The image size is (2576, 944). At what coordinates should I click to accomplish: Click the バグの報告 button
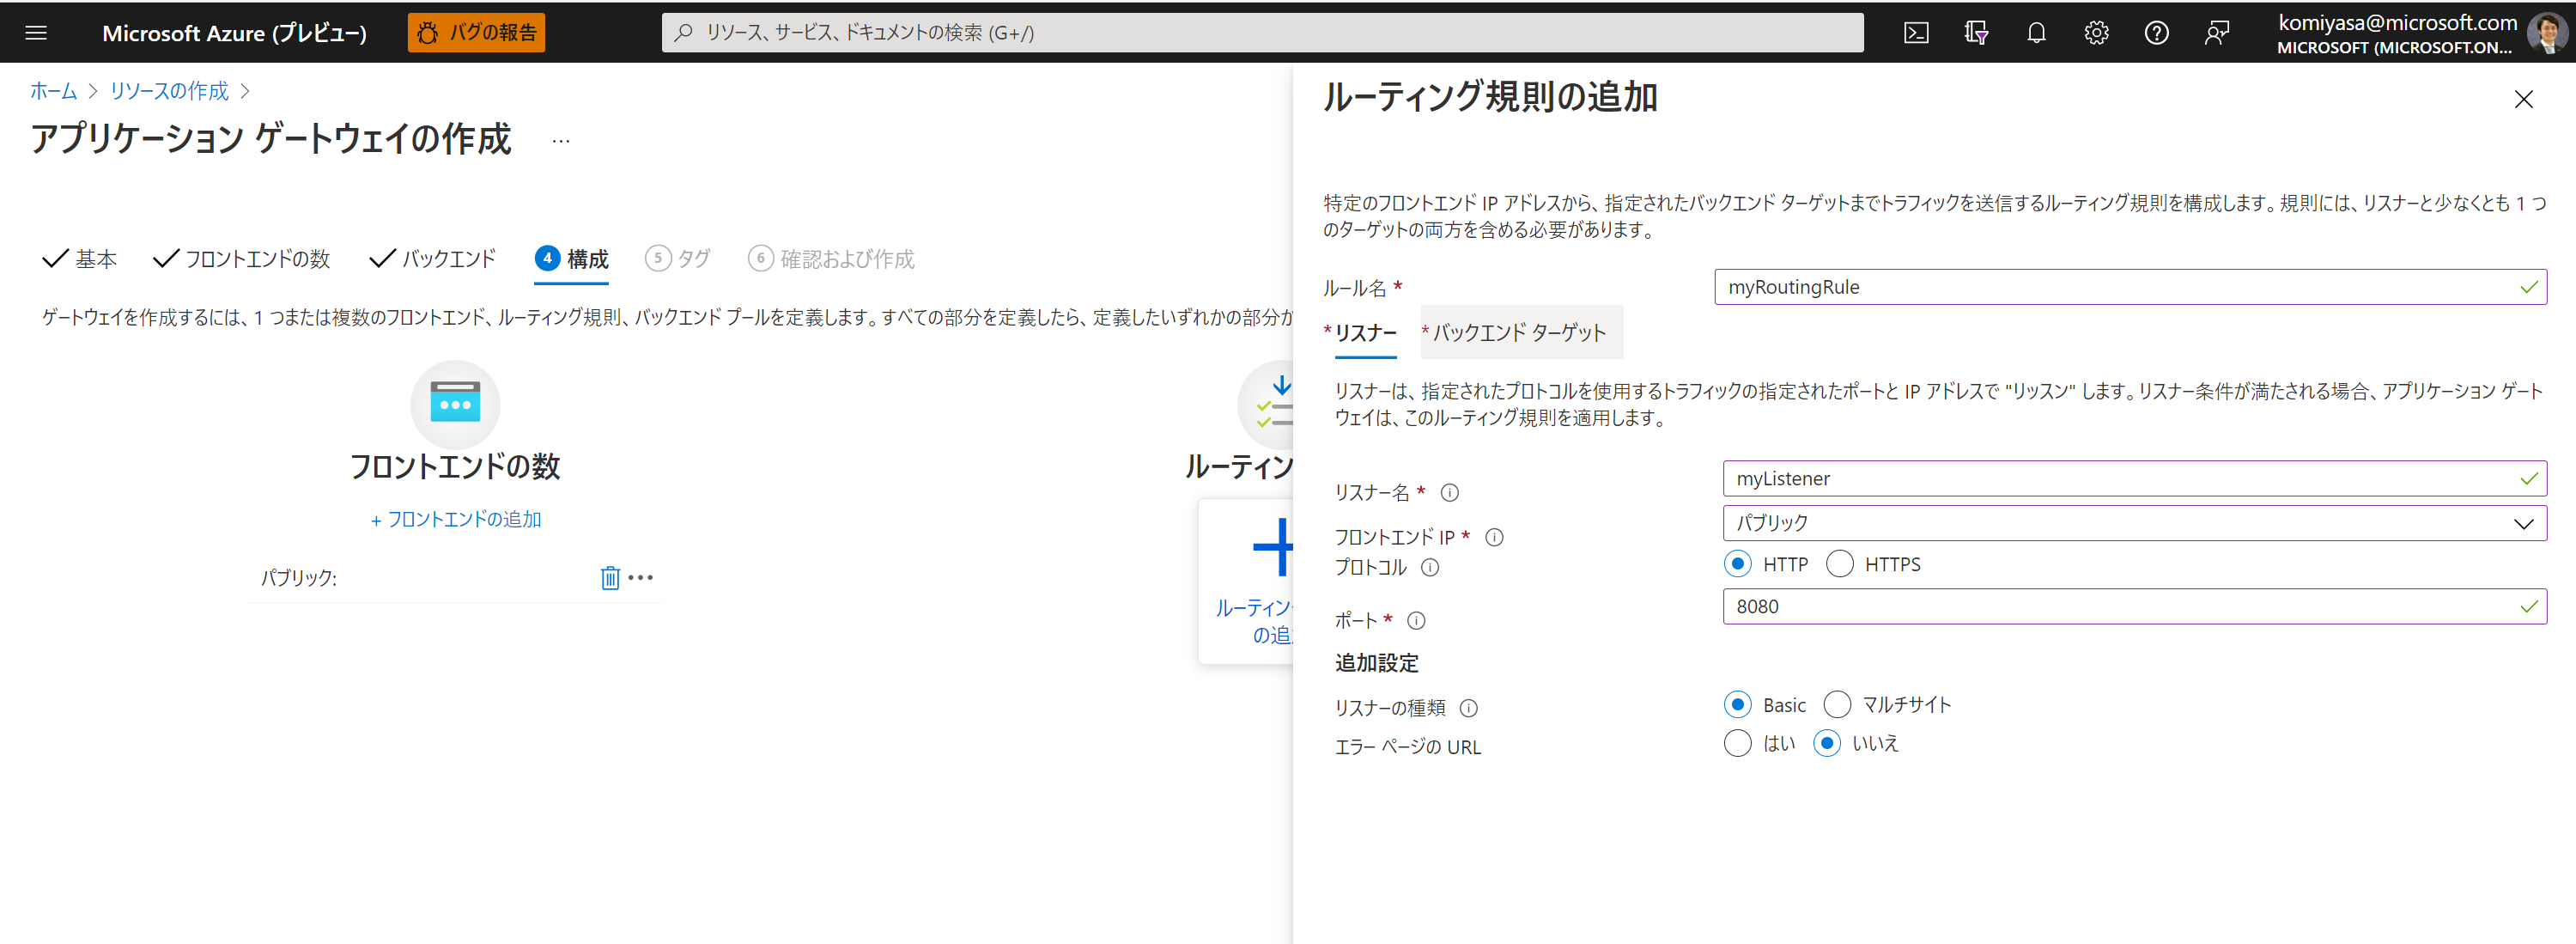tap(476, 33)
